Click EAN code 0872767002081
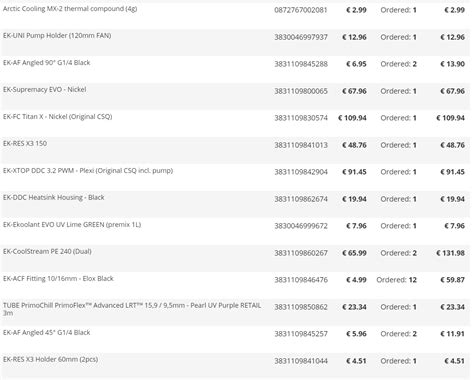The image size is (474, 380). pos(301,10)
